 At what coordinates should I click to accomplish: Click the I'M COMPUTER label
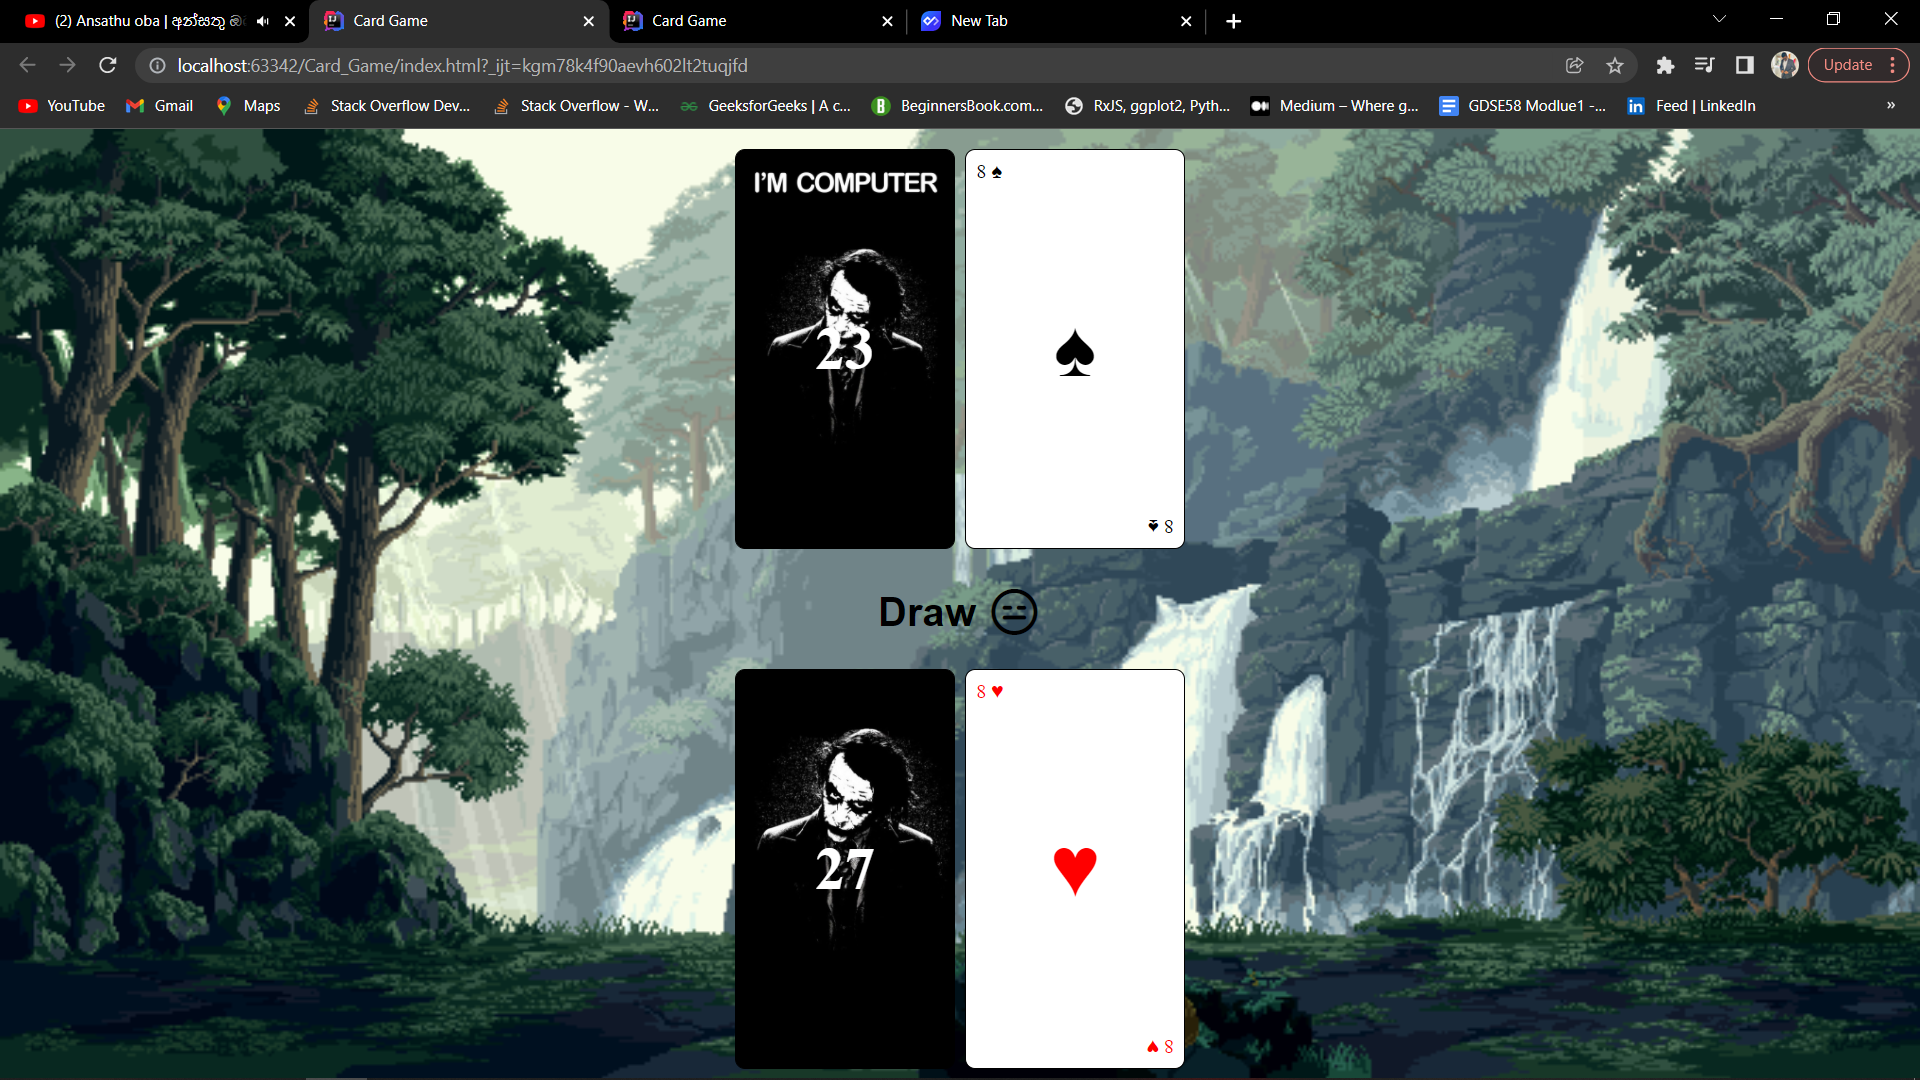(x=845, y=183)
